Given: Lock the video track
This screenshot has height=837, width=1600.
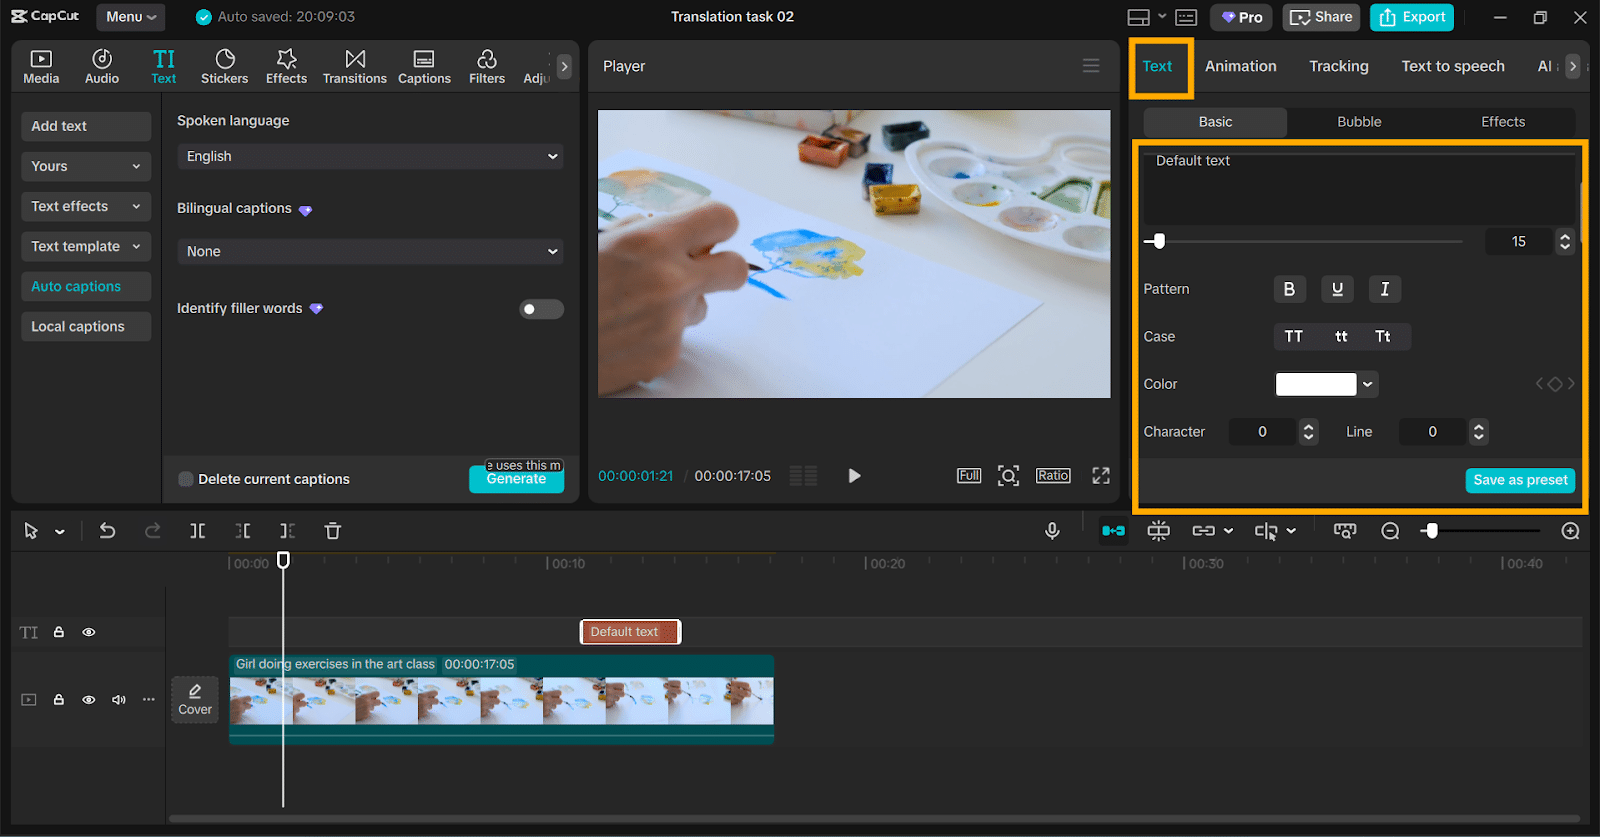Looking at the screenshot, I should [x=59, y=700].
